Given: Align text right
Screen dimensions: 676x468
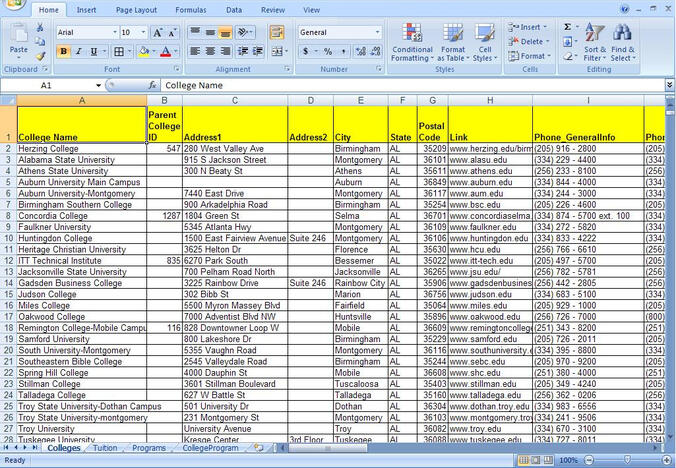Looking at the screenshot, I should 225,51.
